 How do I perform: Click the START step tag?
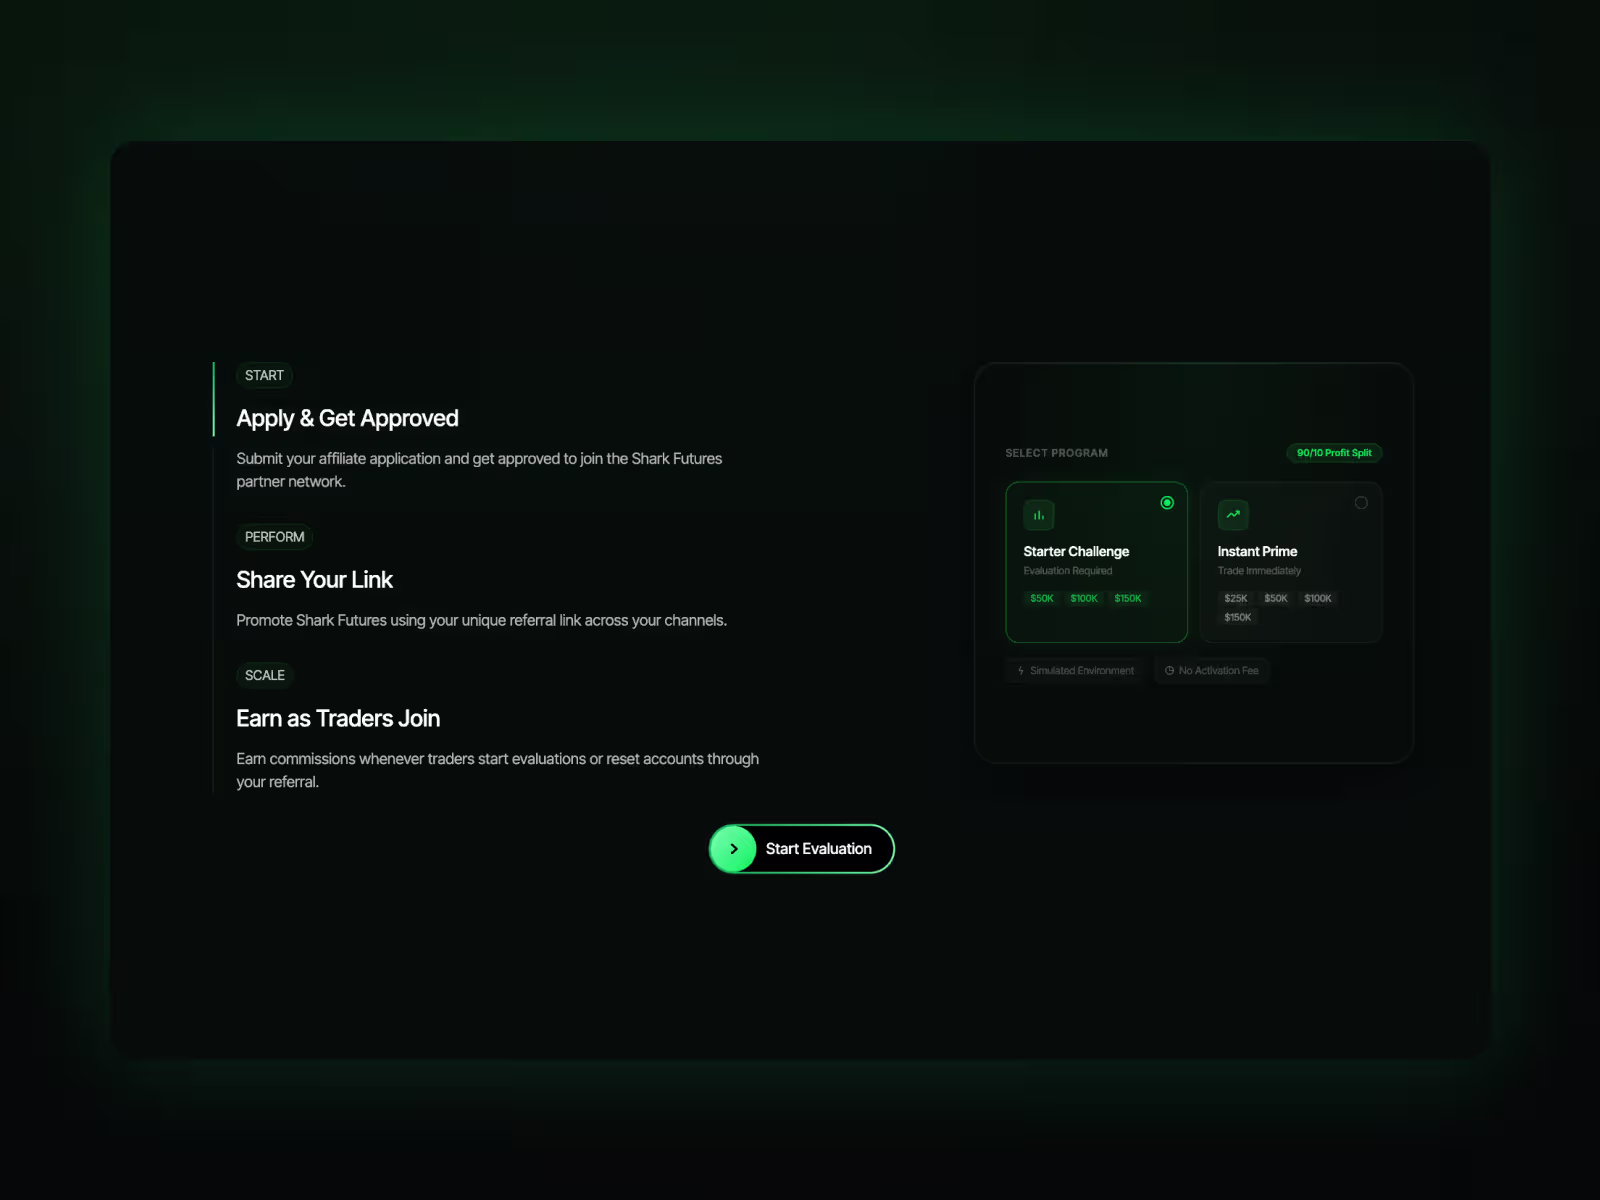point(264,375)
